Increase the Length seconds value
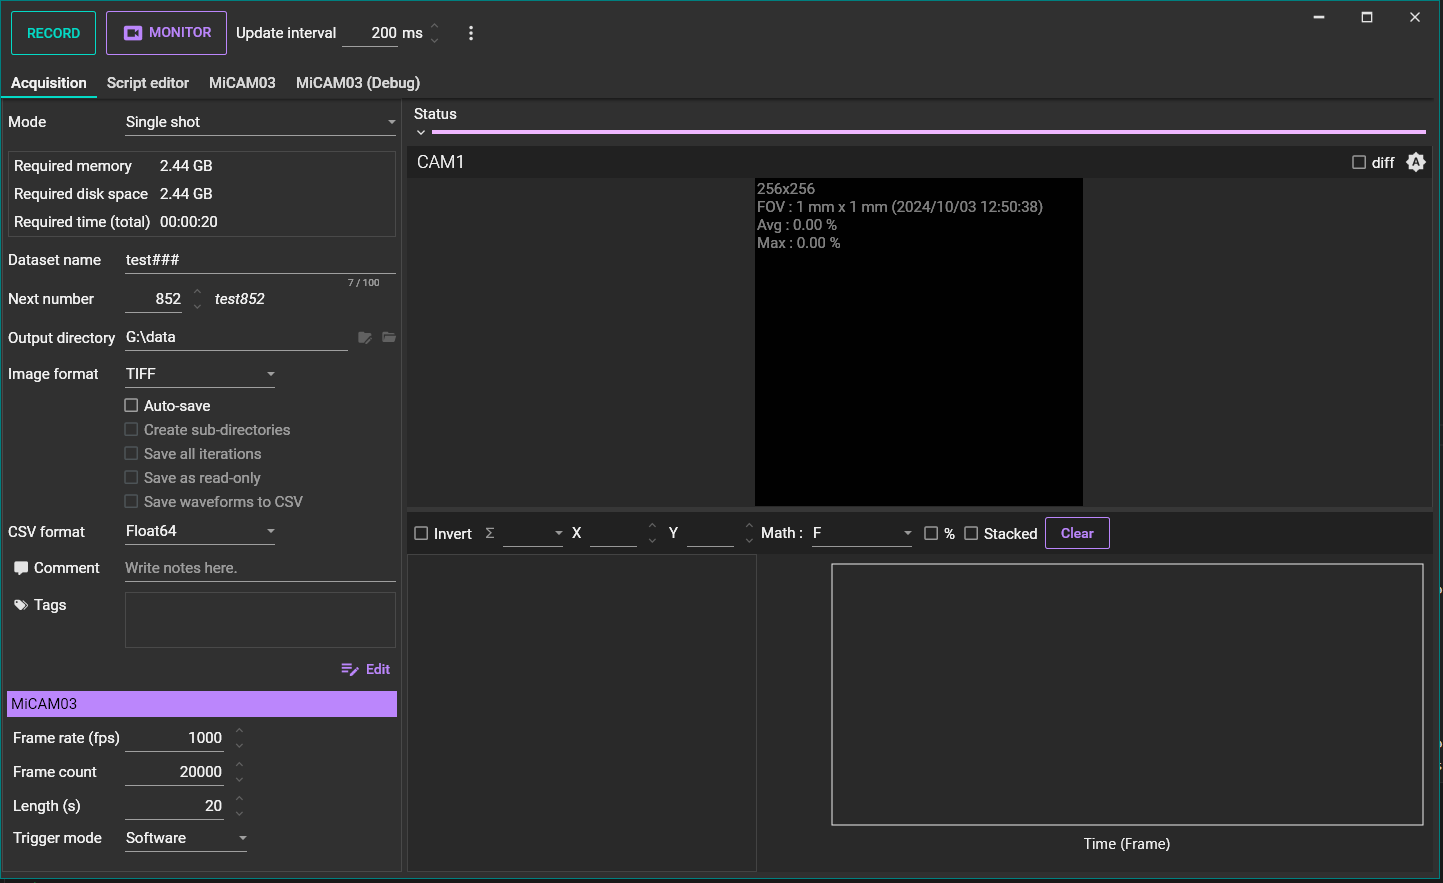 click(x=239, y=799)
